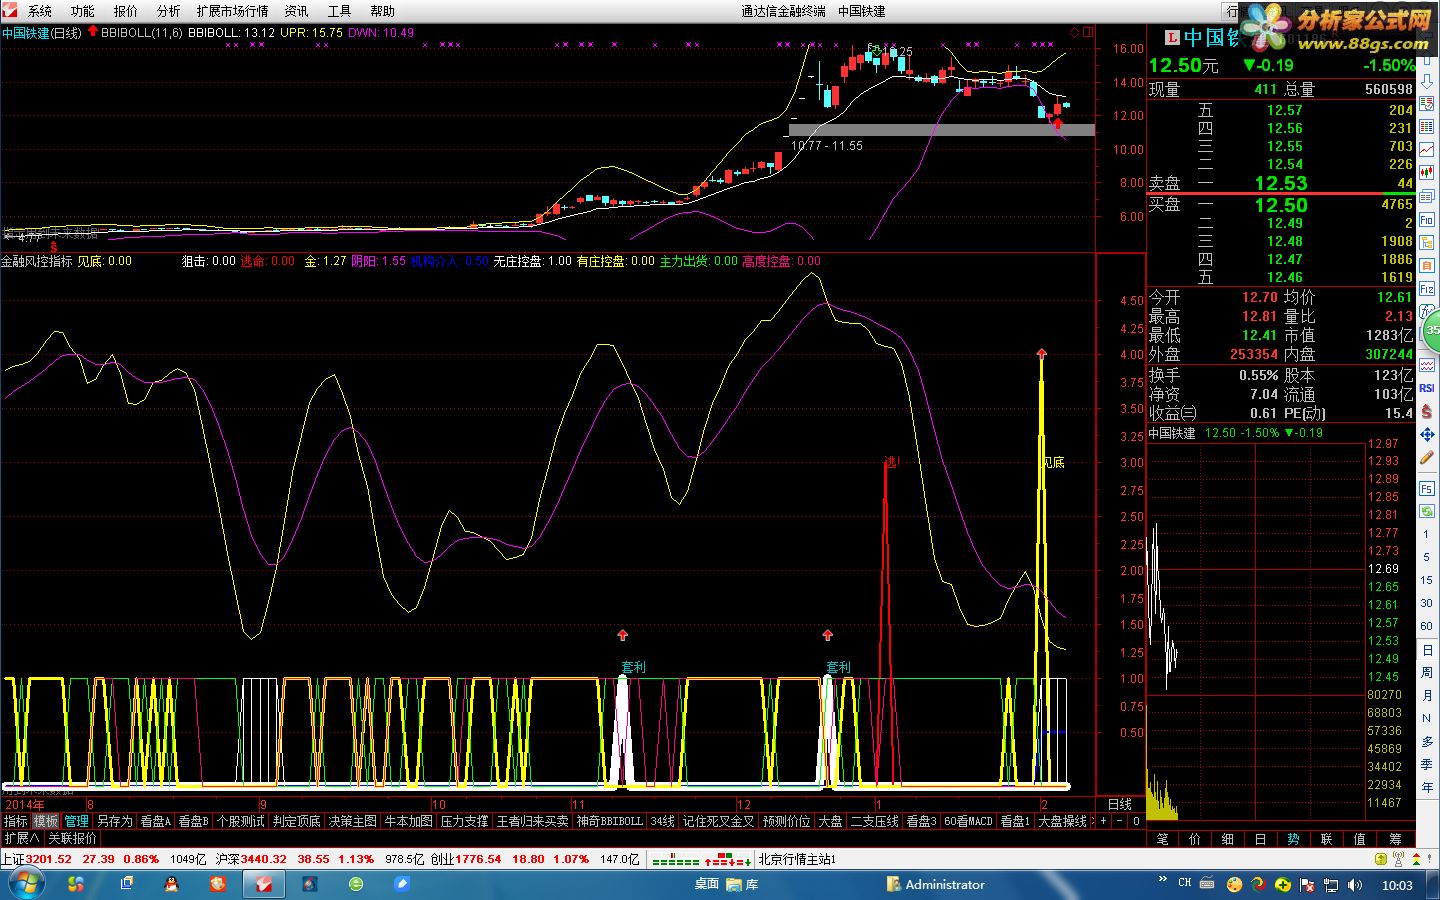The height and width of the screenshot is (900, 1440).
Task: Click the candlestick chart sidebar icon
Action: coord(1427,172)
